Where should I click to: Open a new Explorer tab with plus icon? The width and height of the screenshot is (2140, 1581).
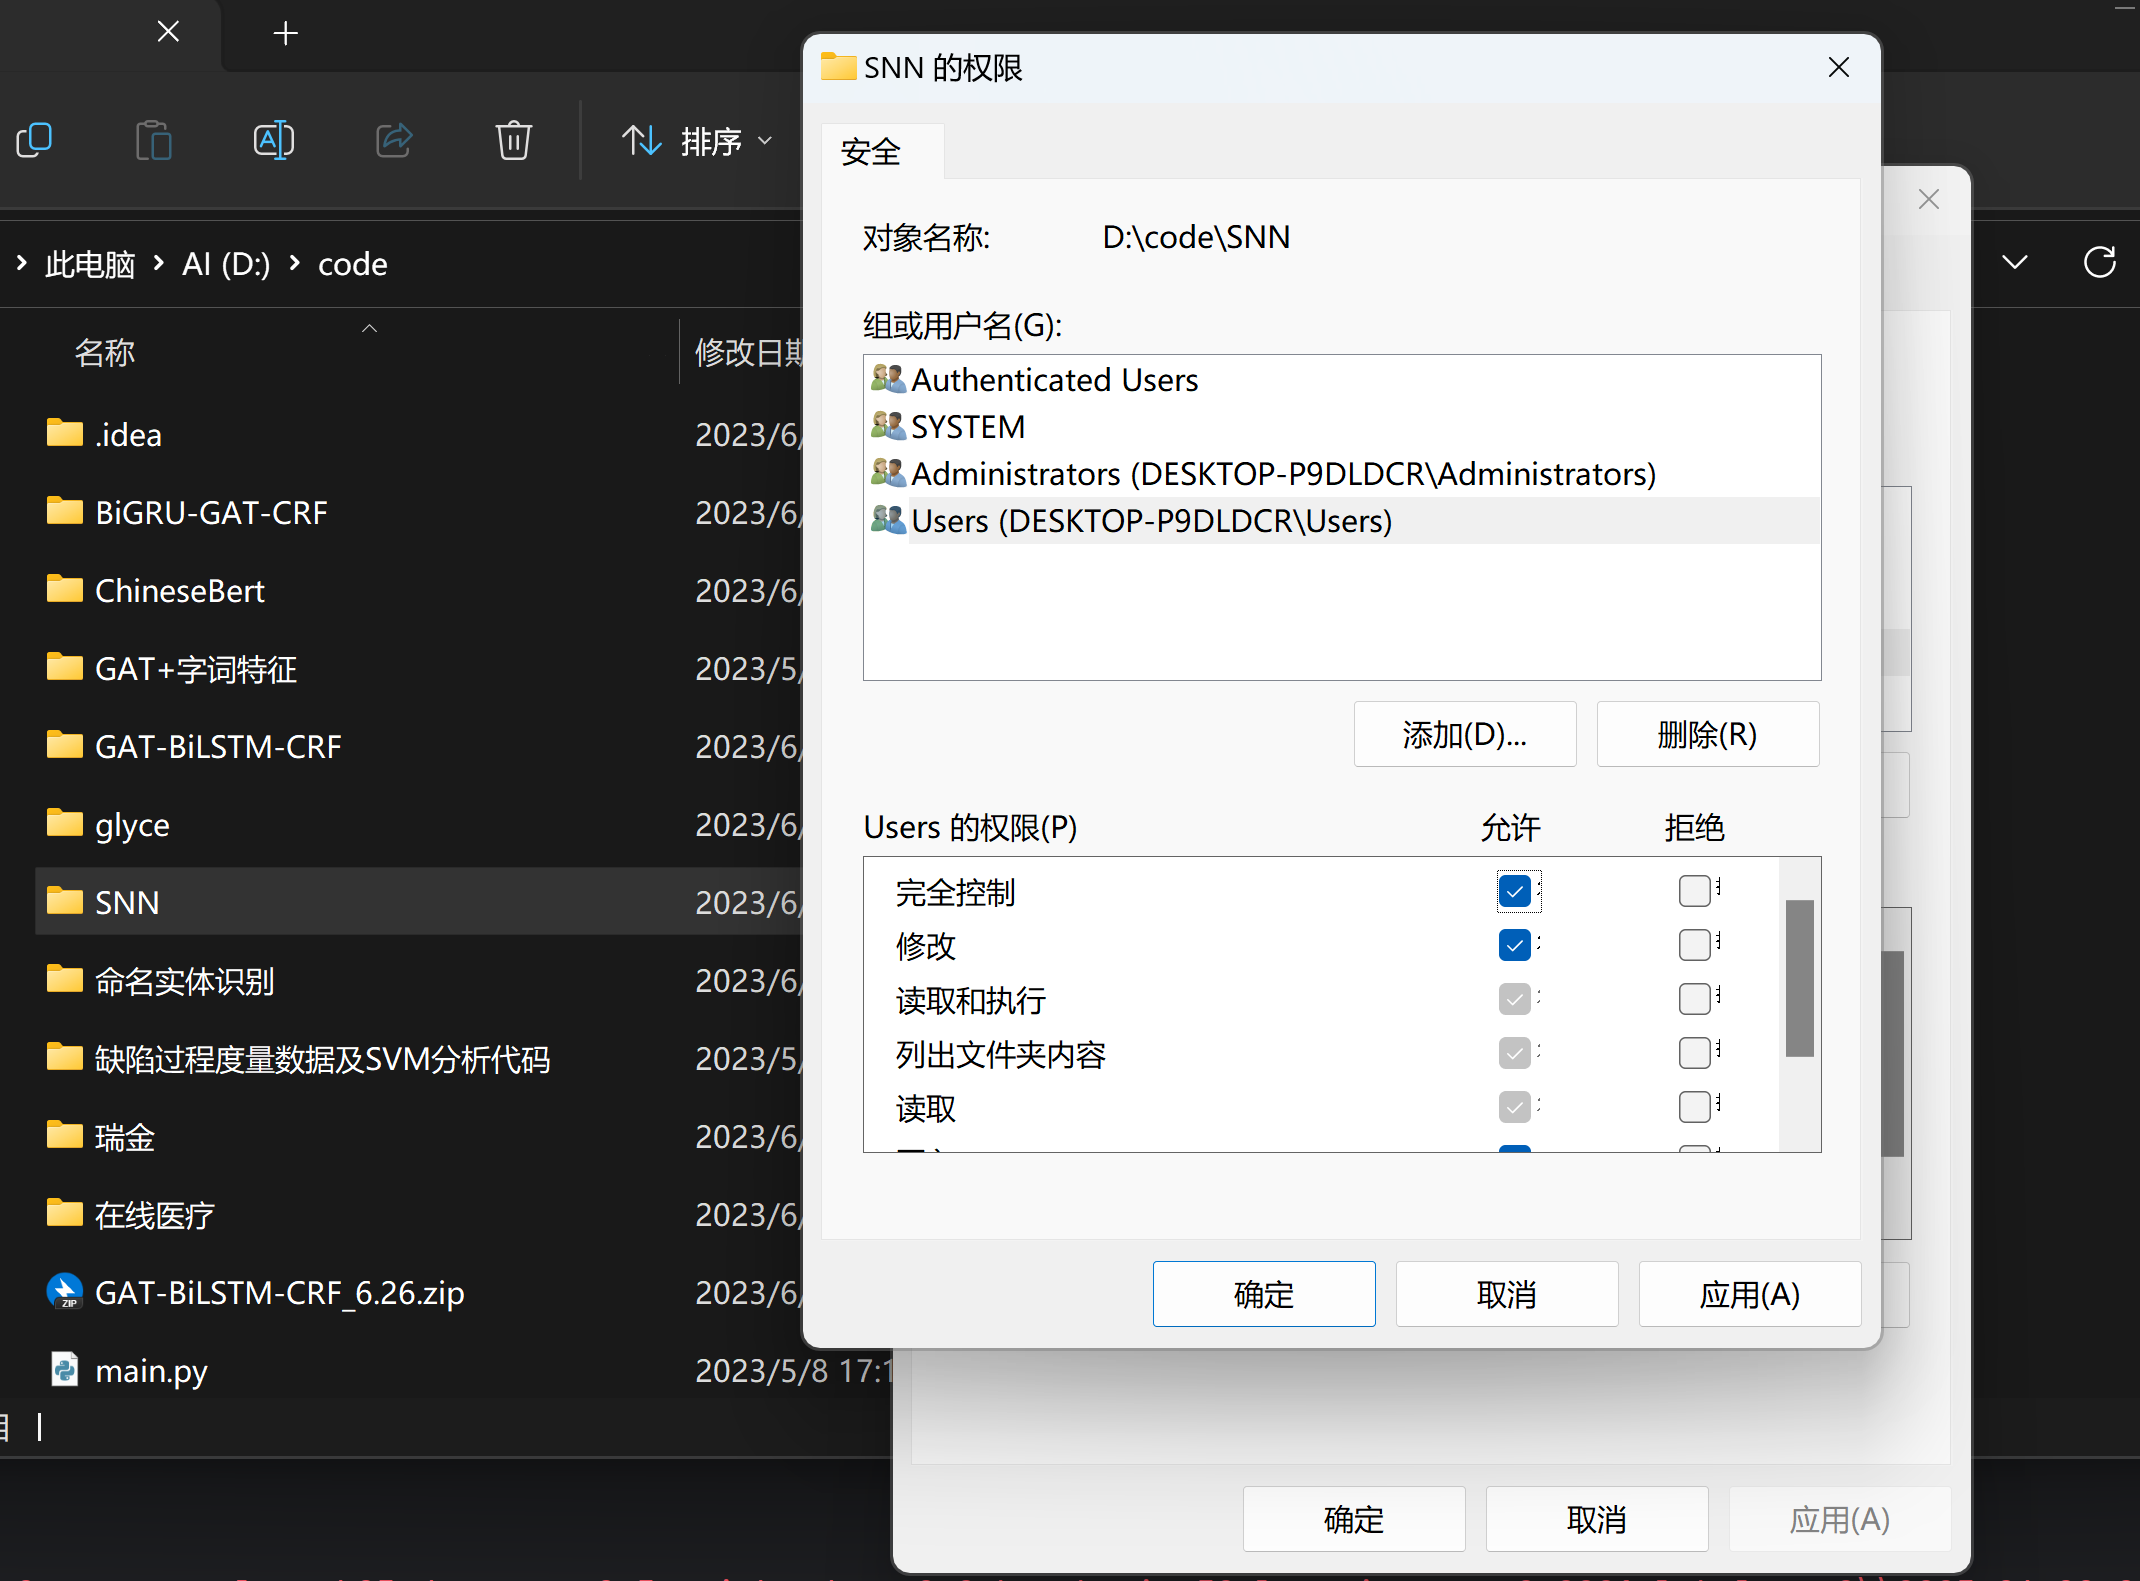(285, 33)
